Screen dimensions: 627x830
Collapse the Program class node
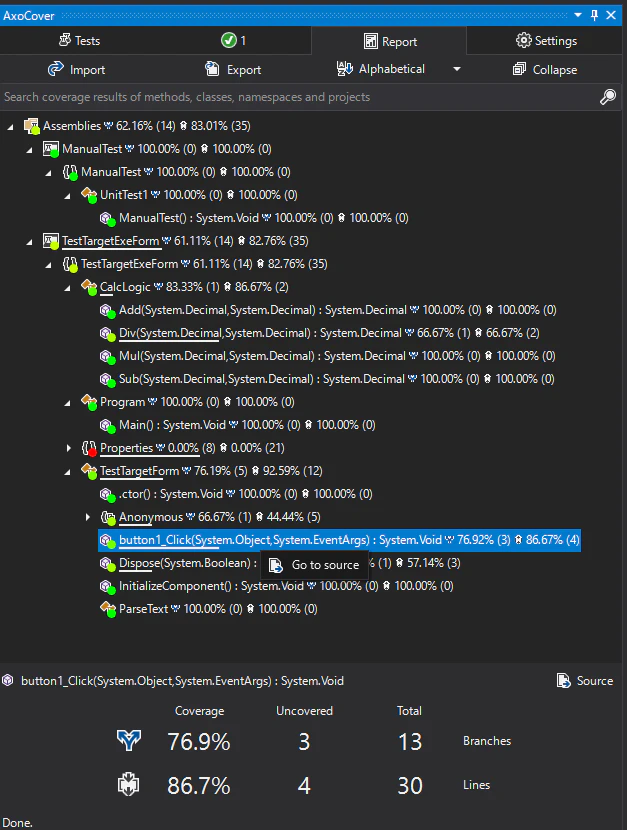[68, 402]
